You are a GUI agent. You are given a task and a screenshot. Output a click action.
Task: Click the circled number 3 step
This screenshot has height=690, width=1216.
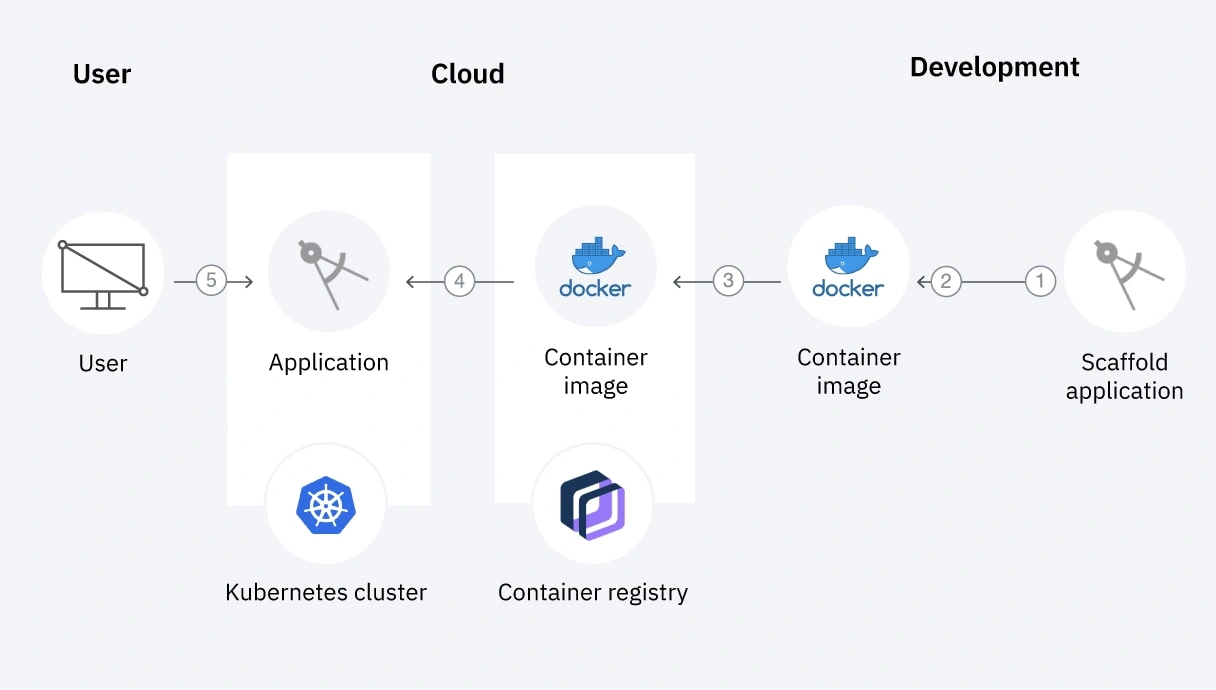pos(728,281)
